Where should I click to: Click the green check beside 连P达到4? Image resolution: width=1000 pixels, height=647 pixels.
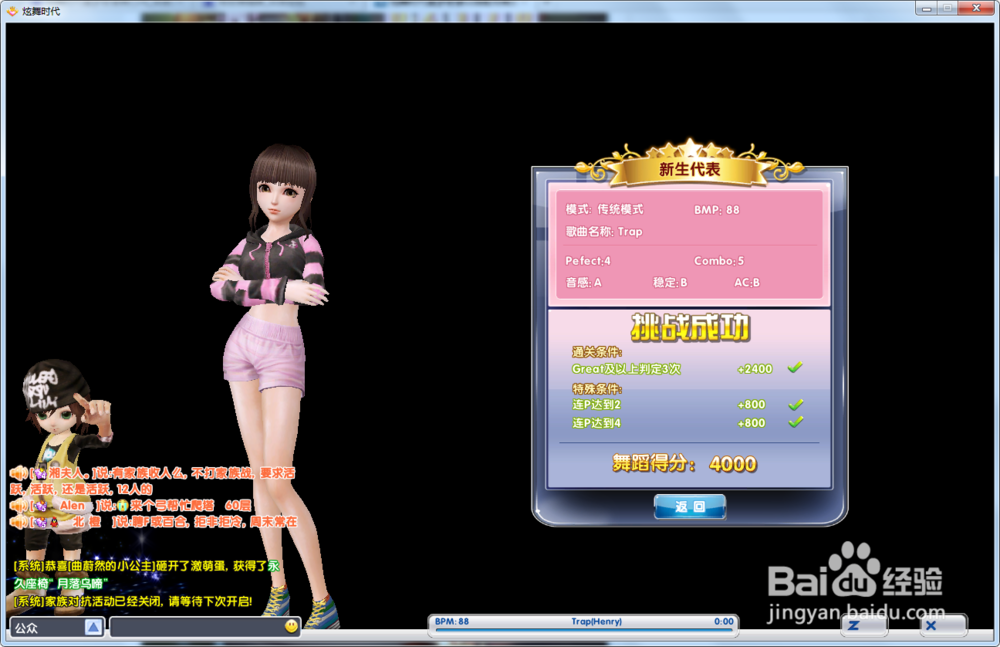coord(795,422)
